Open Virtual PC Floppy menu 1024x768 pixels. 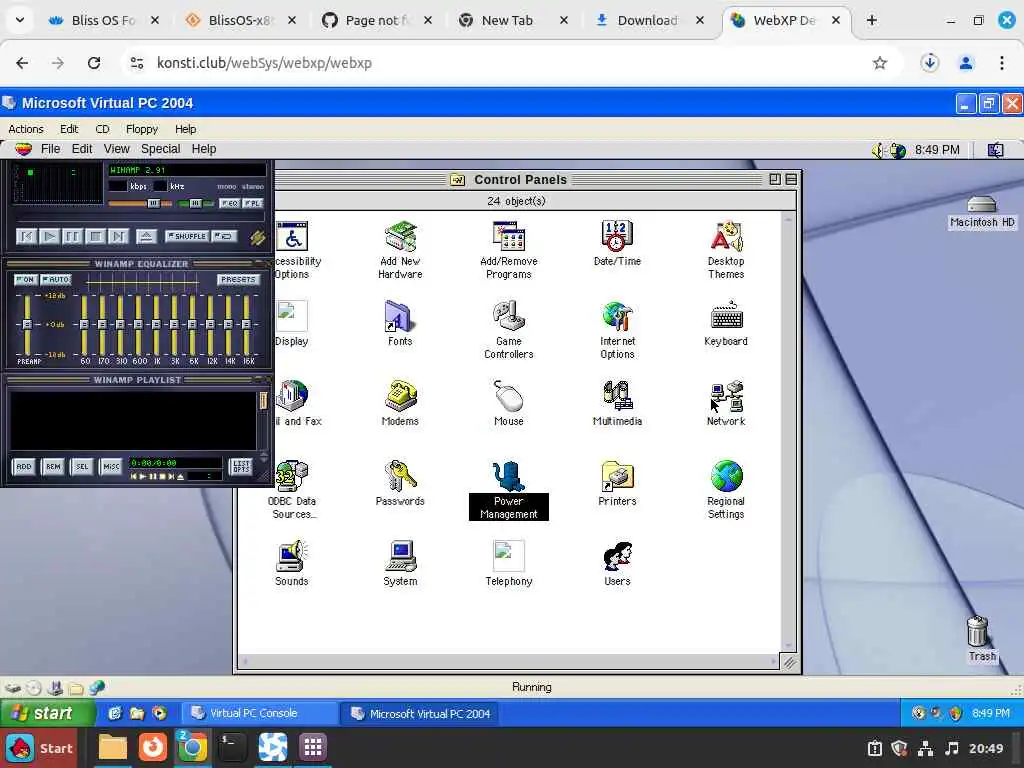(142, 129)
